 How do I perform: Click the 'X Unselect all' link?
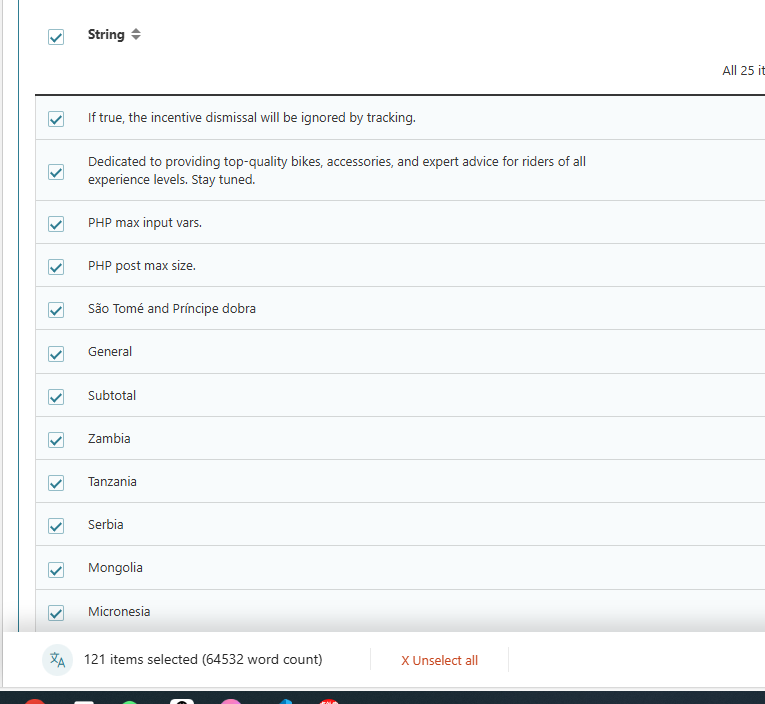(439, 661)
